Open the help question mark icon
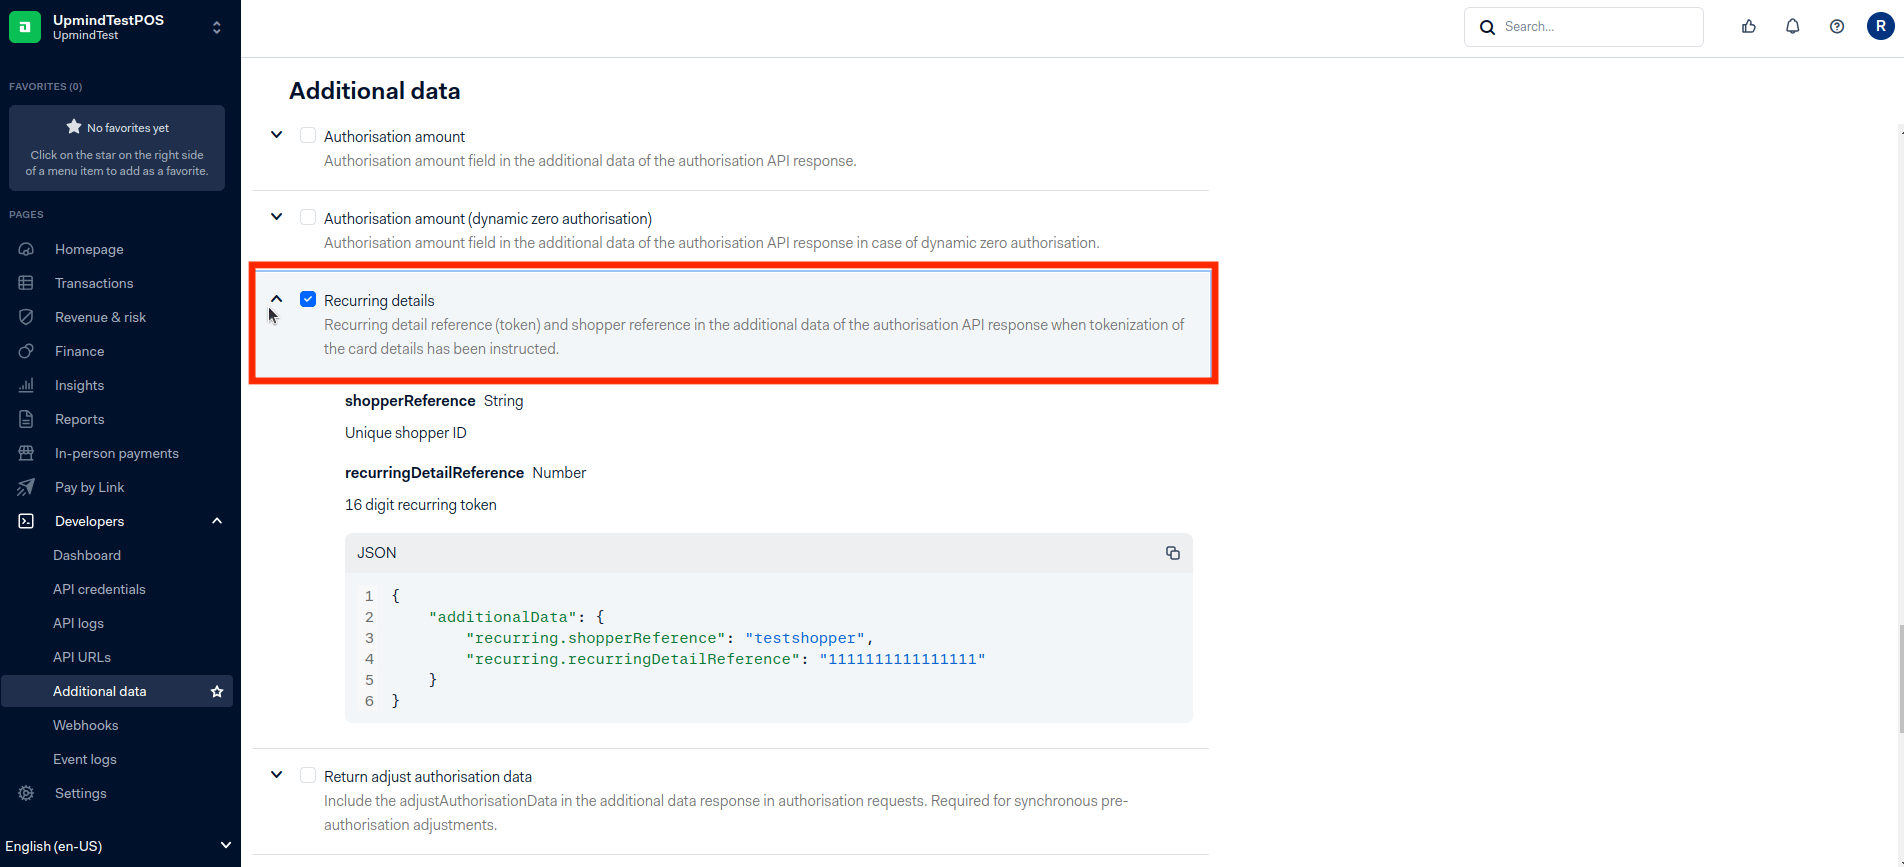Viewport: 1904px width, 867px height. (1837, 27)
